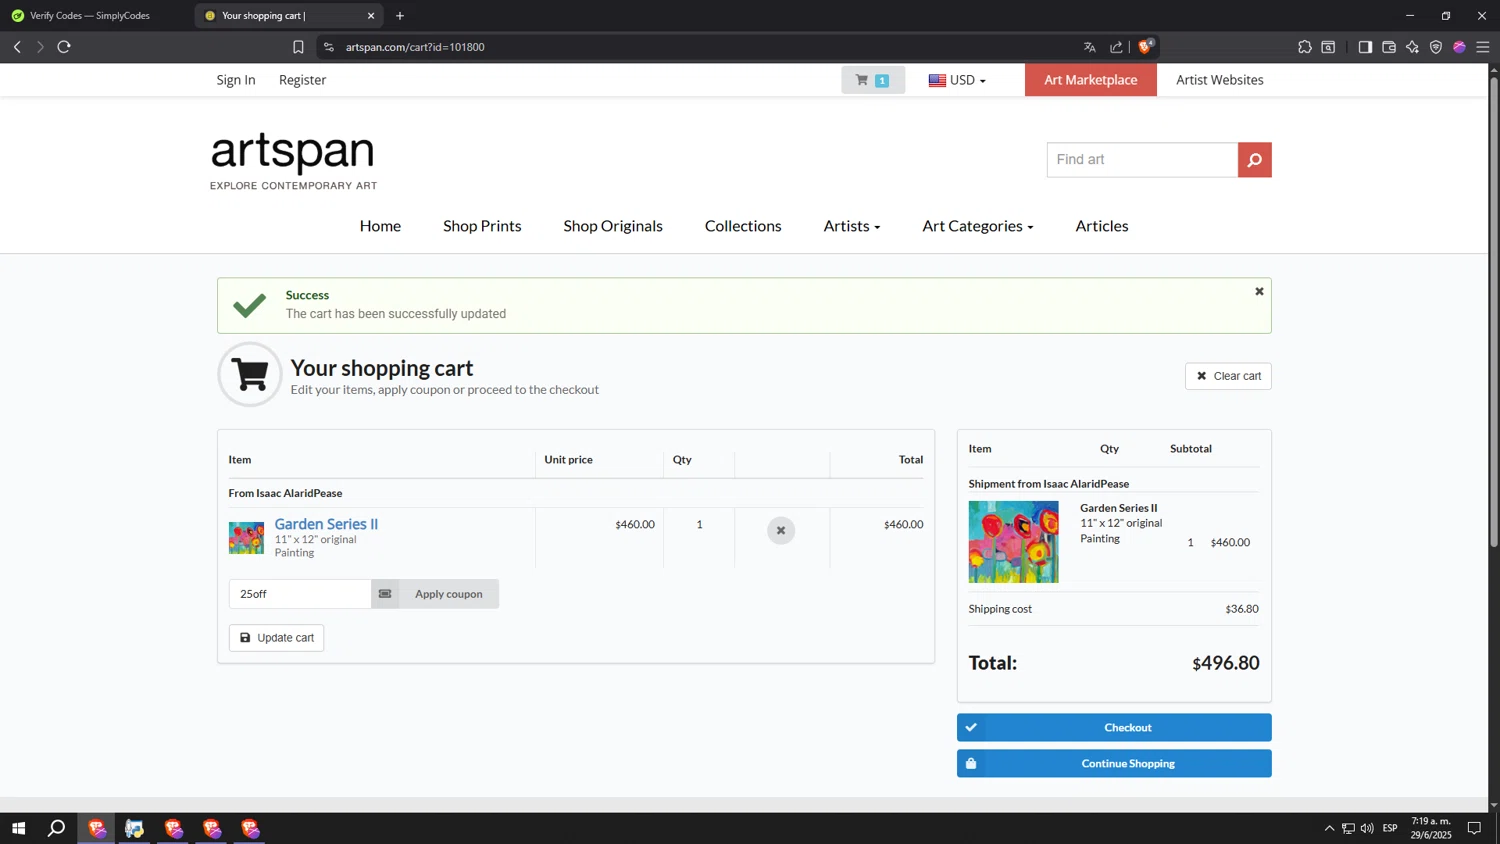Open the notification center icon in taskbar
Viewport: 1500px width, 844px height.
1474,828
